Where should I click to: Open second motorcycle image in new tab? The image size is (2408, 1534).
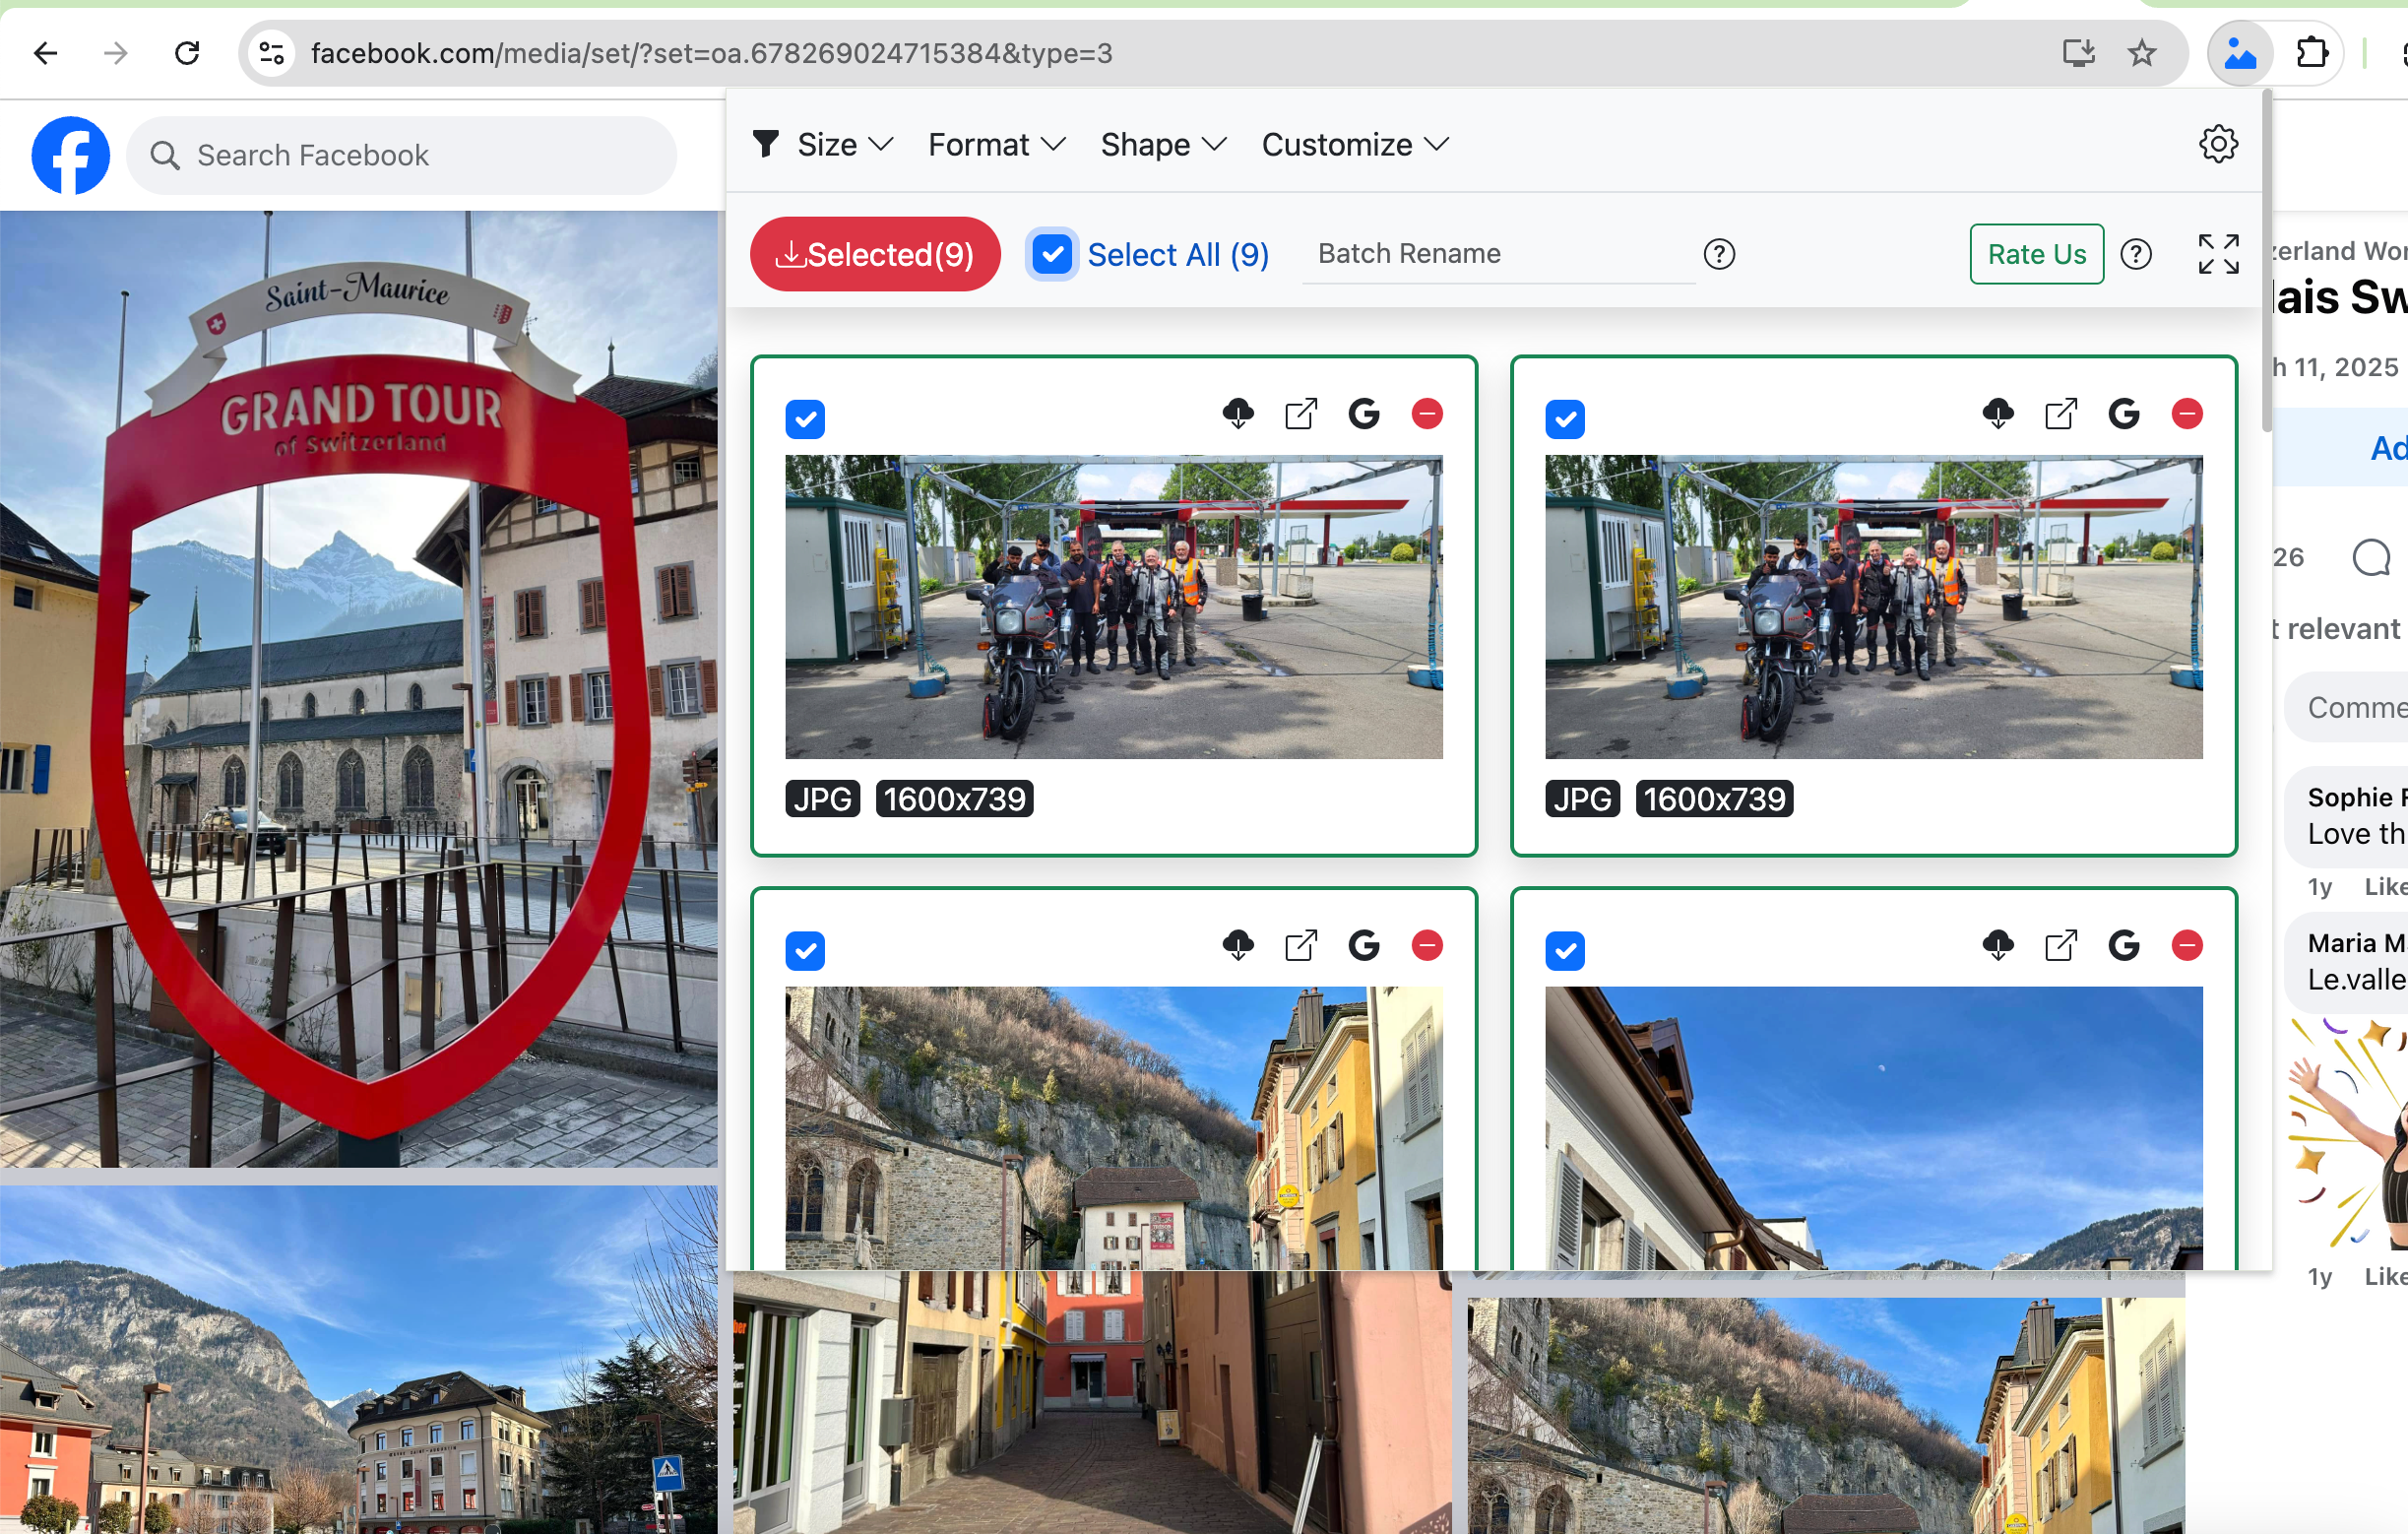[x=2061, y=413]
